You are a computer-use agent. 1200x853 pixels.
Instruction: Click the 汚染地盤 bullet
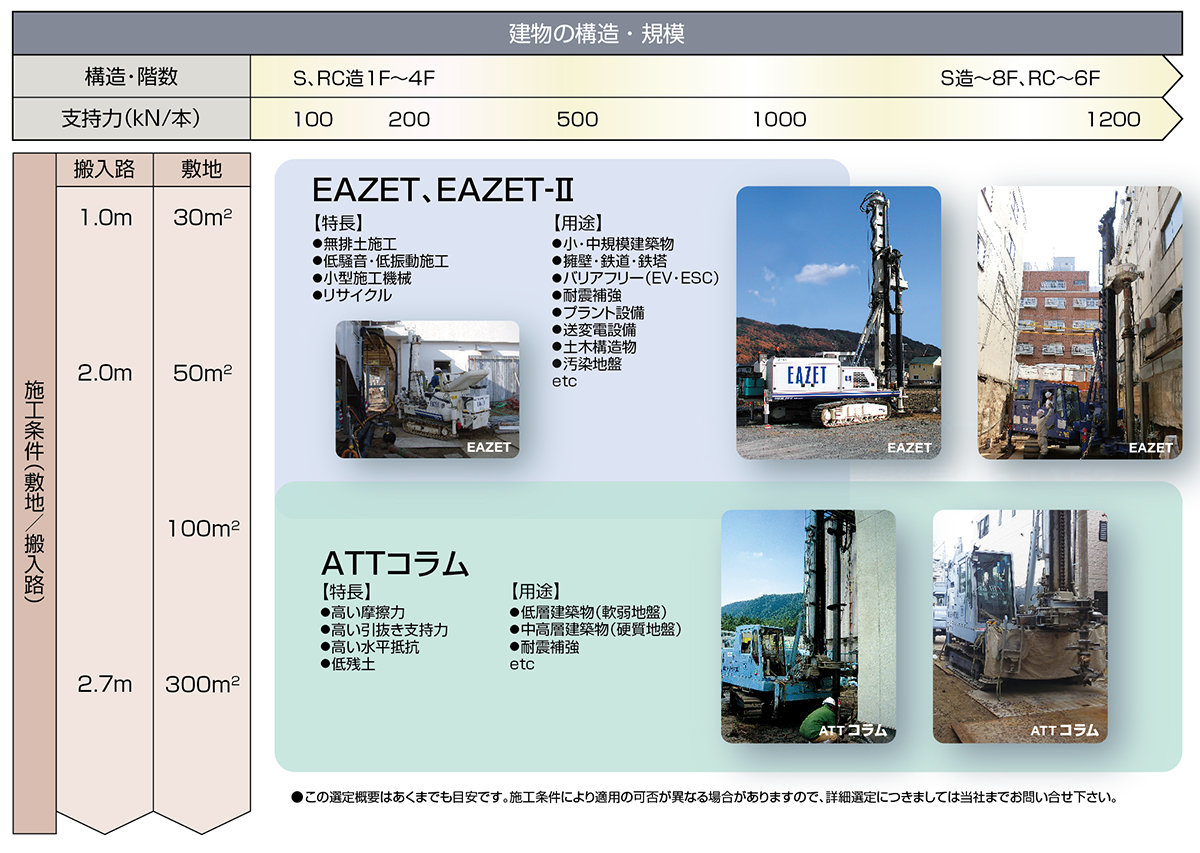tap(587, 364)
